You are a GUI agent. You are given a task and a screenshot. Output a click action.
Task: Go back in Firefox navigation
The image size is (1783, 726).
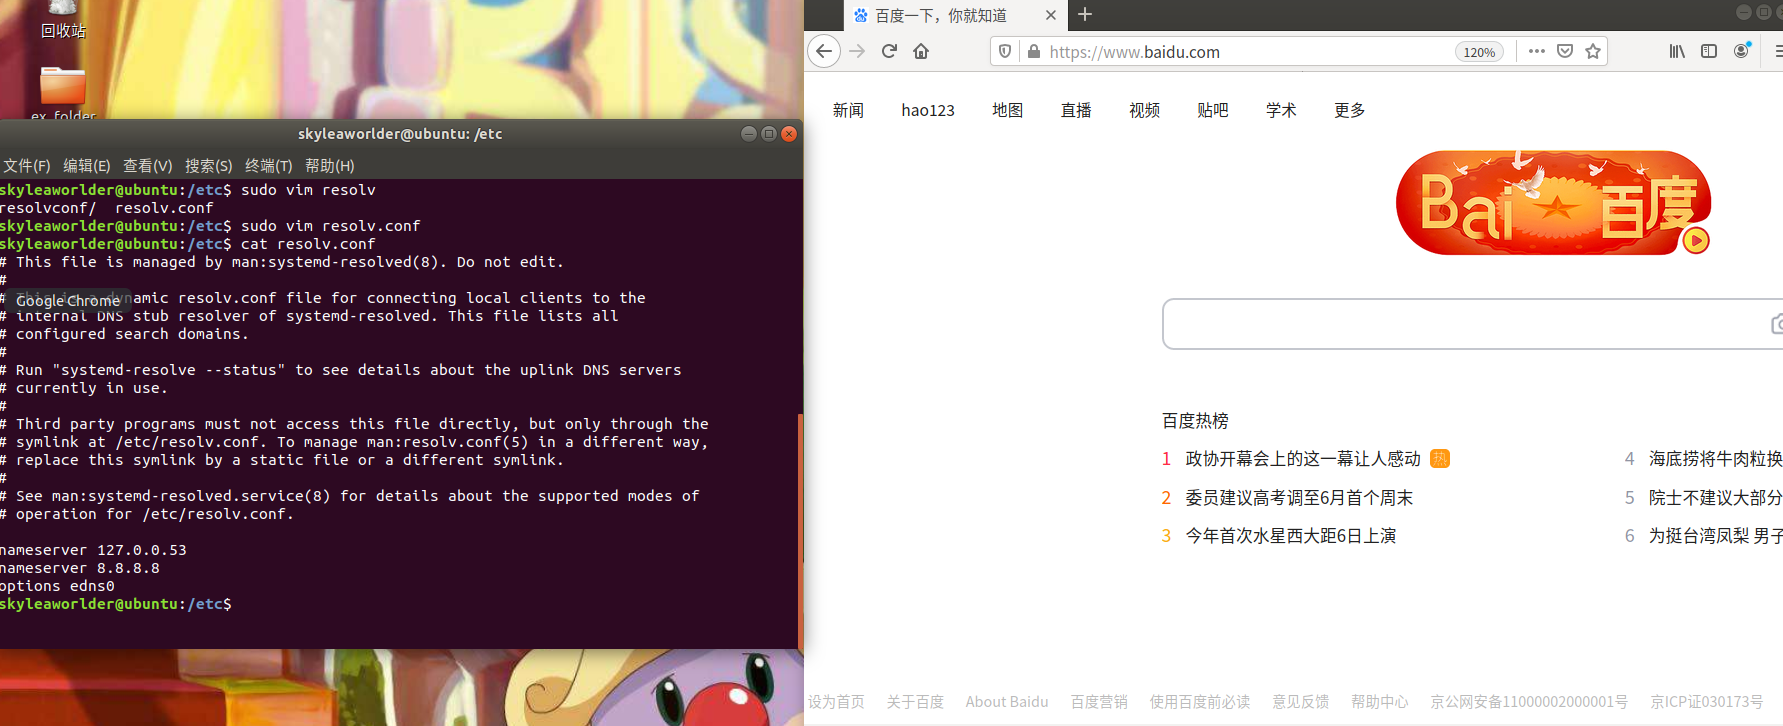pos(824,51)
